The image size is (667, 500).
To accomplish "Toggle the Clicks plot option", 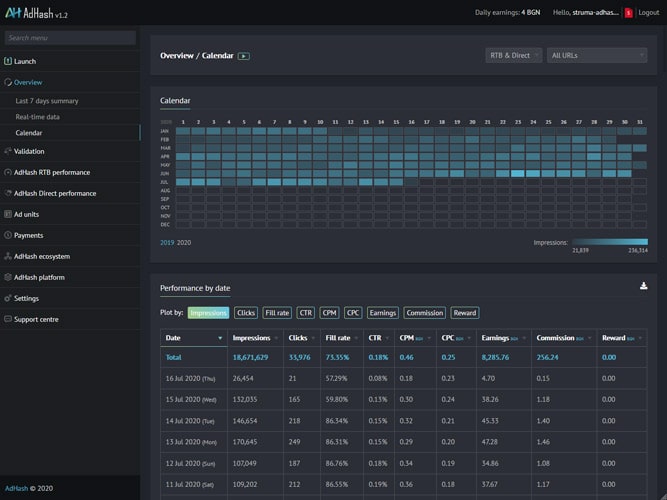I will [246, 313].
